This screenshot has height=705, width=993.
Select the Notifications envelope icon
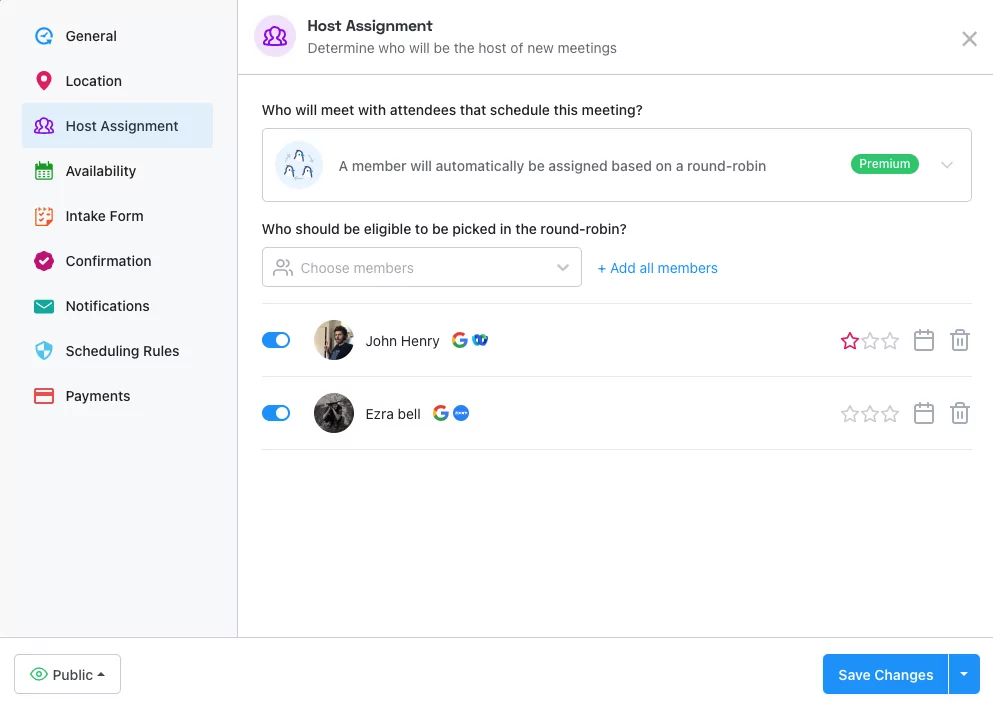(43, 306)
